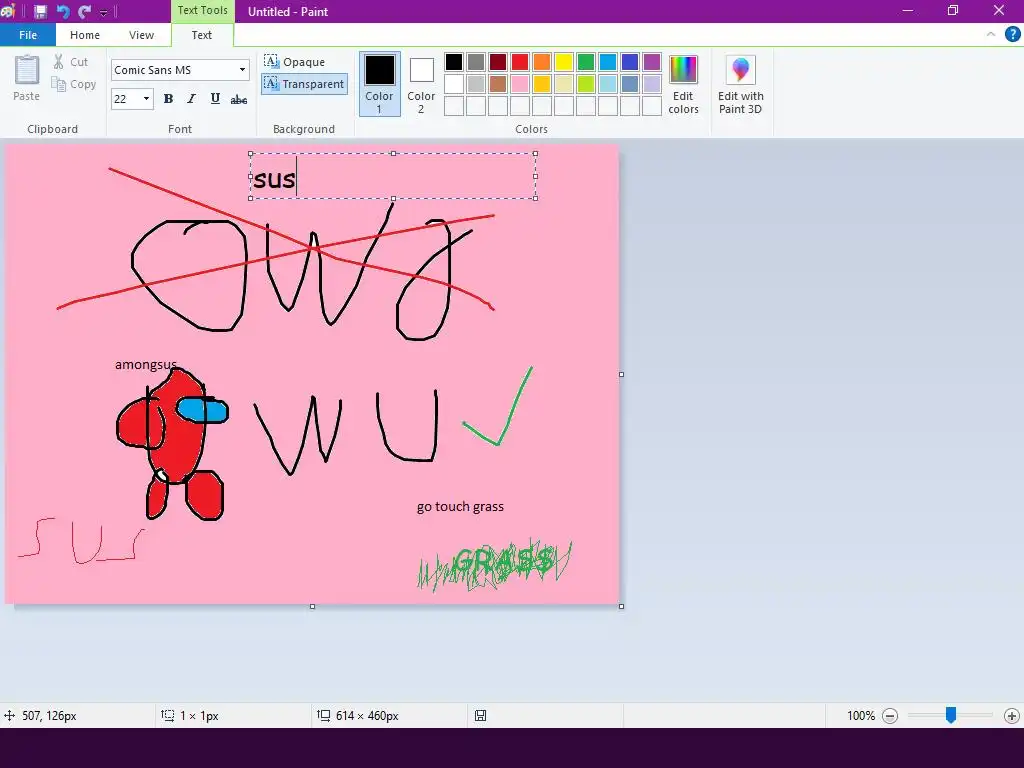
Task: Select the Text tab
Action: tap(202, 35)
